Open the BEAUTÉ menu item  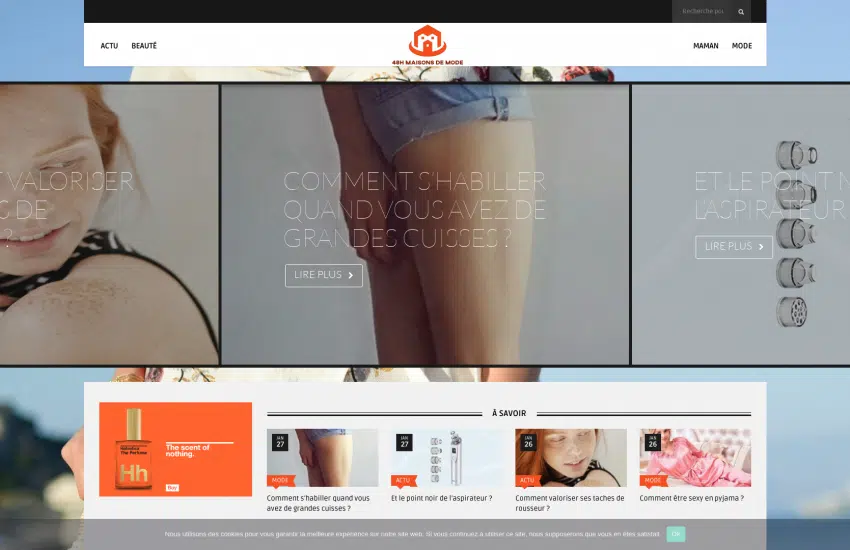point(144,46)
